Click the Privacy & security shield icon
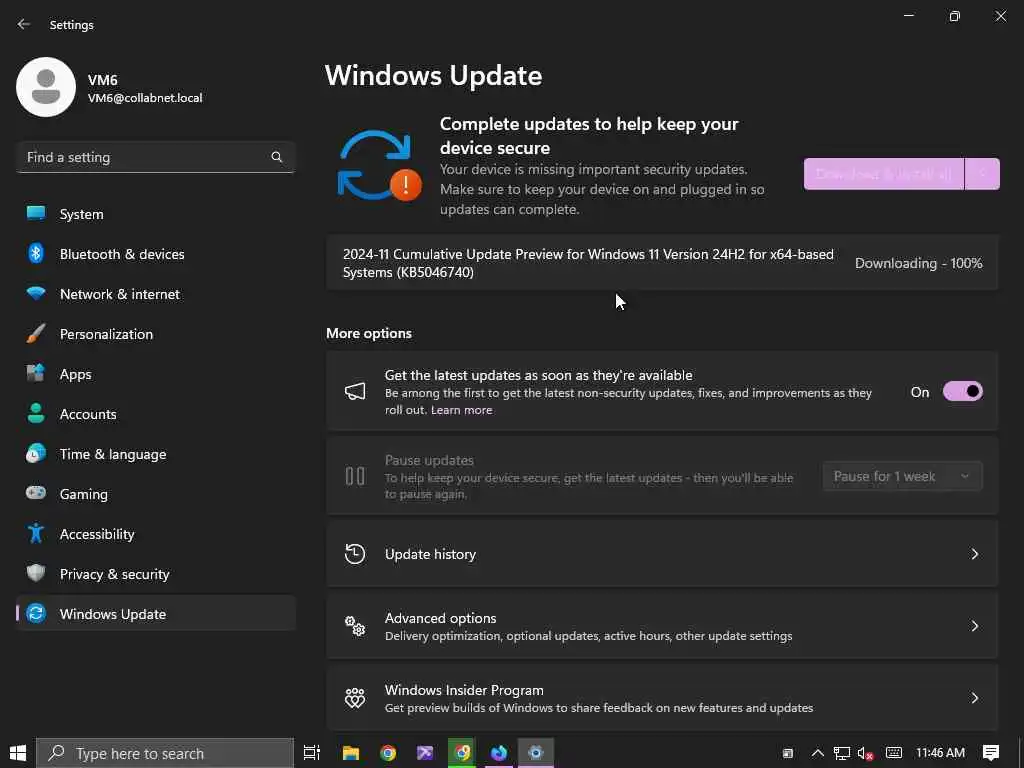The image size is (1024, 768). click(36, 573)
